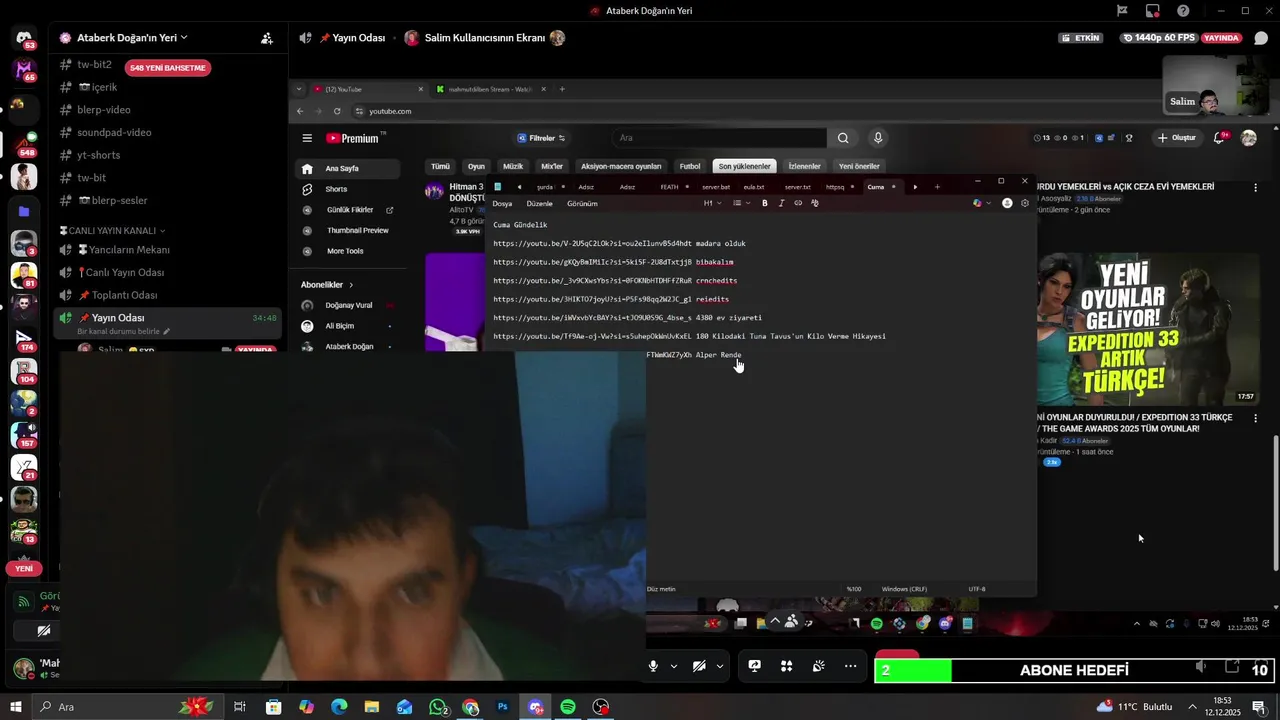The width and height of the screenshot is (1280, 720).
Task: Click the invite members icon in server header
Action: click(267, 38)
